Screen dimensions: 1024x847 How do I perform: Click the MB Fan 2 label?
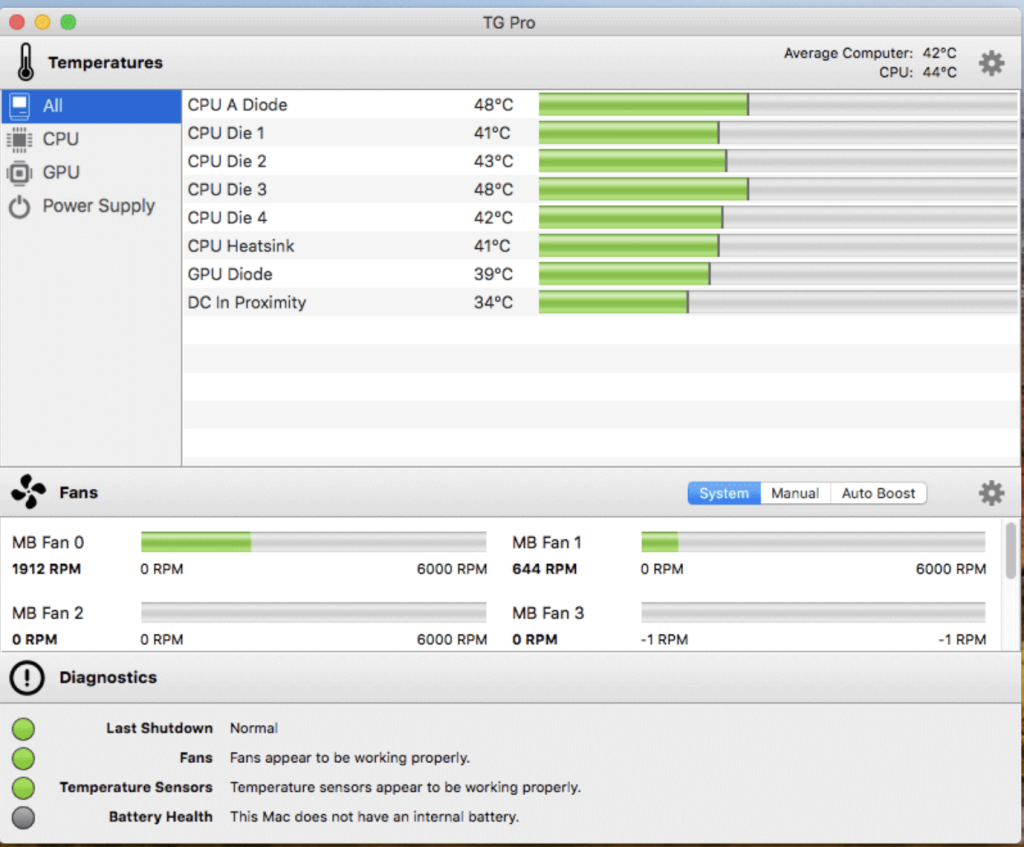[x=48, y=613]
